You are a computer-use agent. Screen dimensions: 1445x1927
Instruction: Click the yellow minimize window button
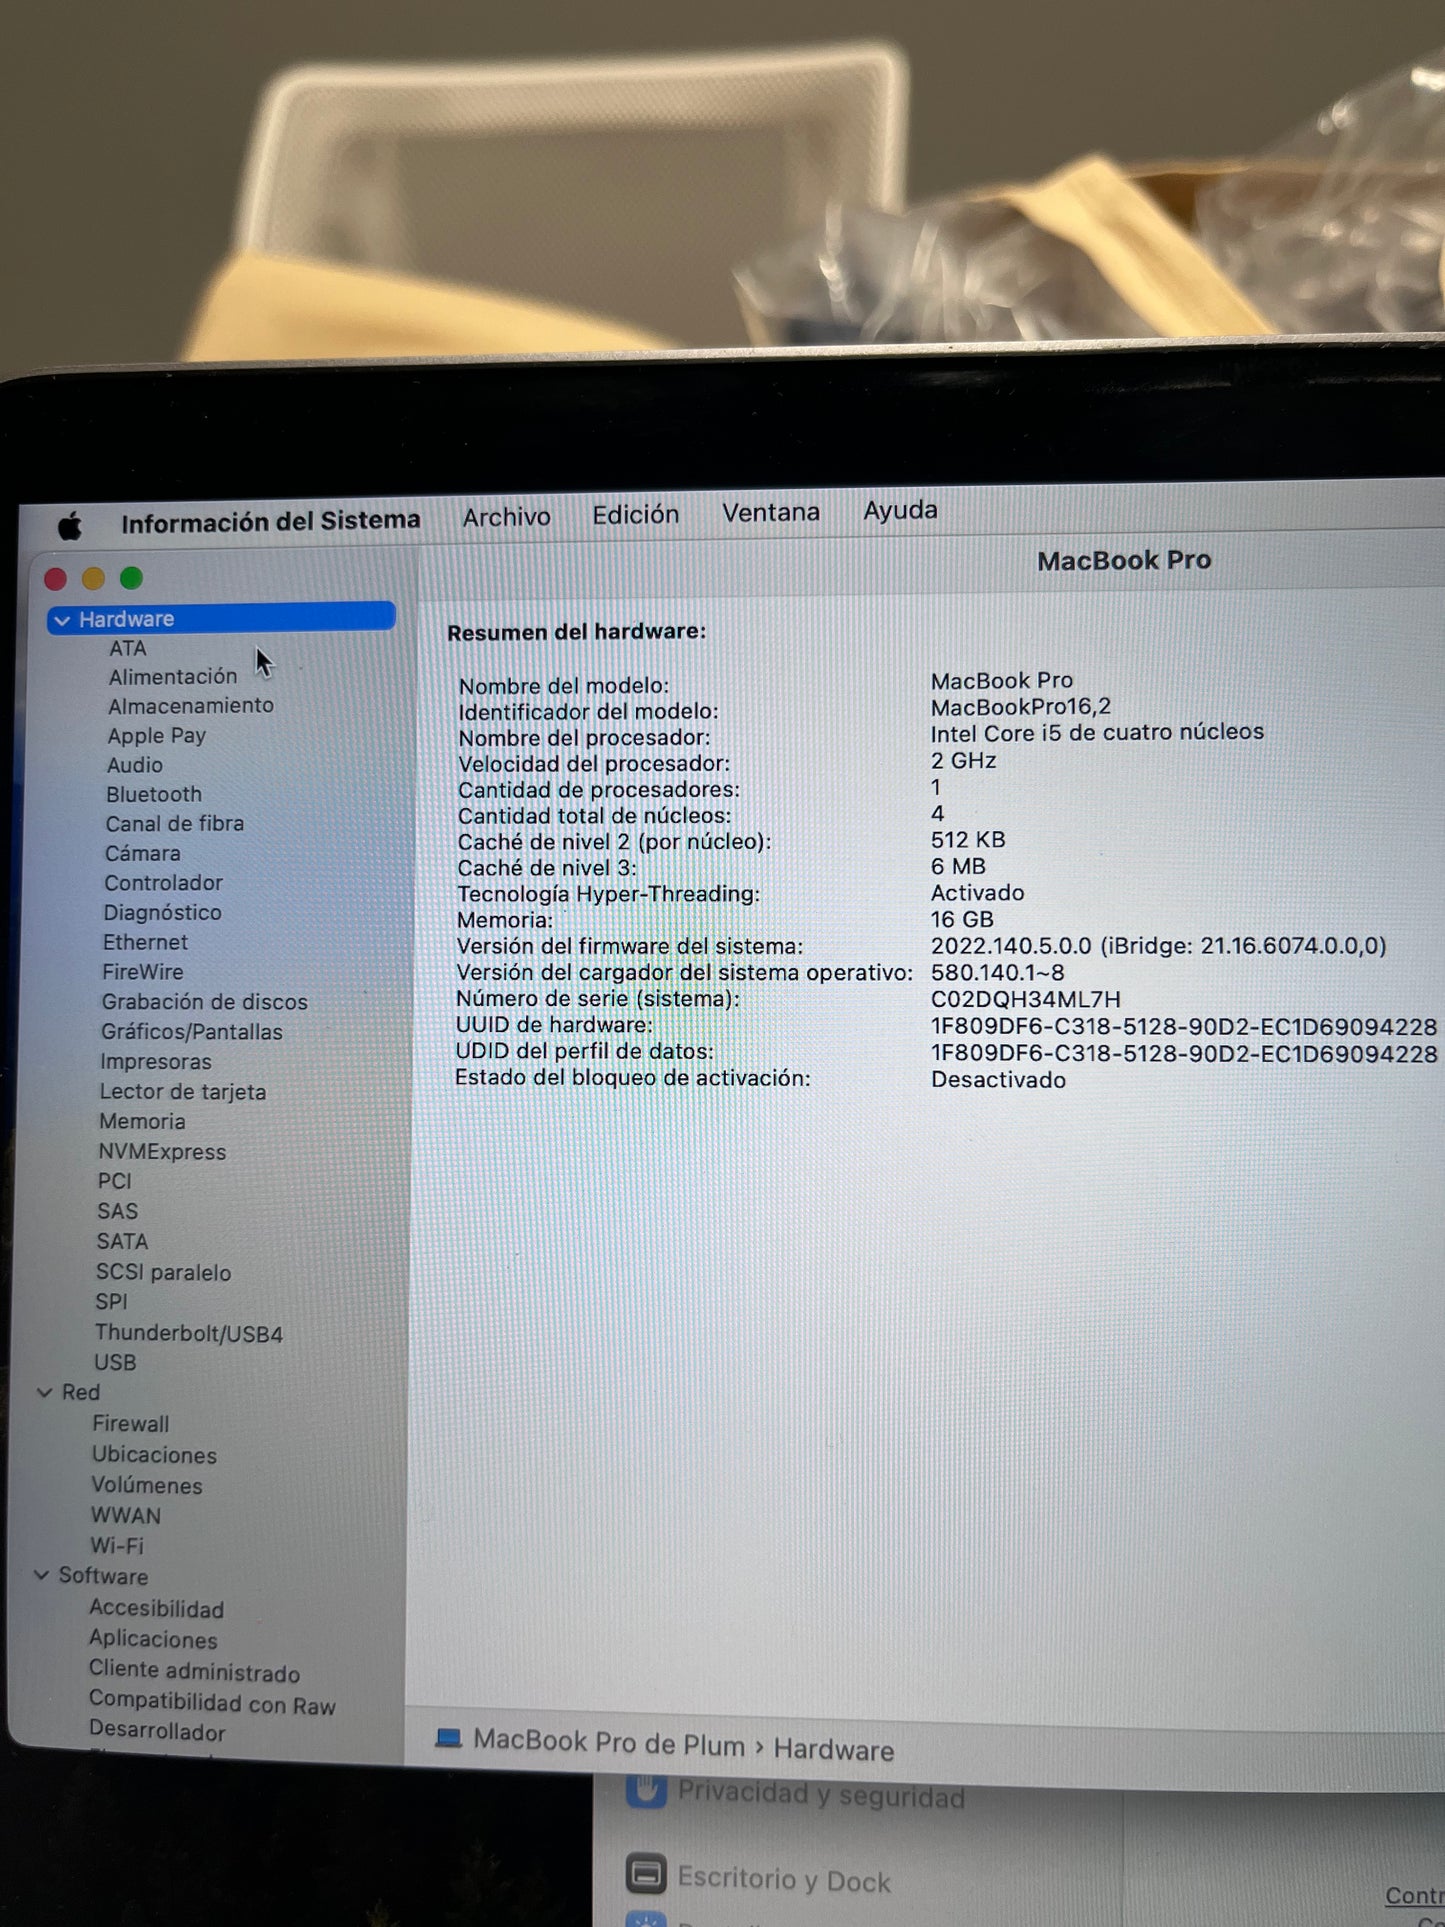[93, 578]
